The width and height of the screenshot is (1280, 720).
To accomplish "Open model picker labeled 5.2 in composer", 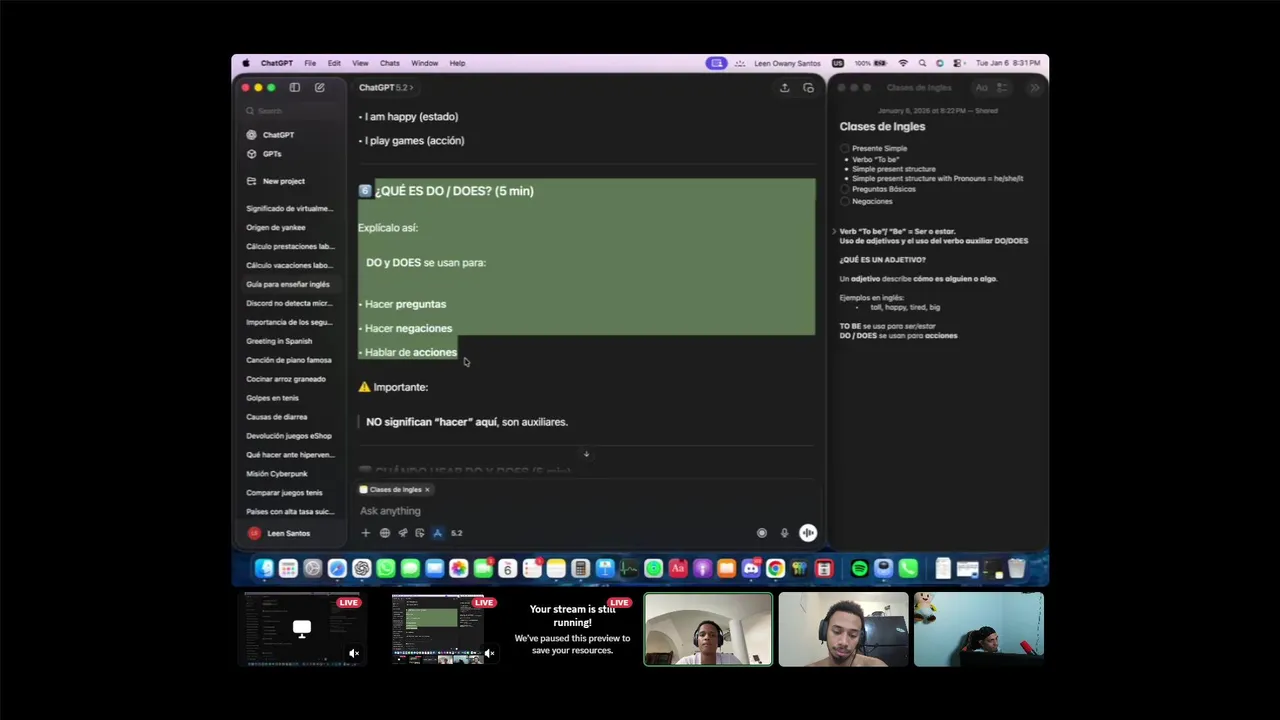I will 456,533.
